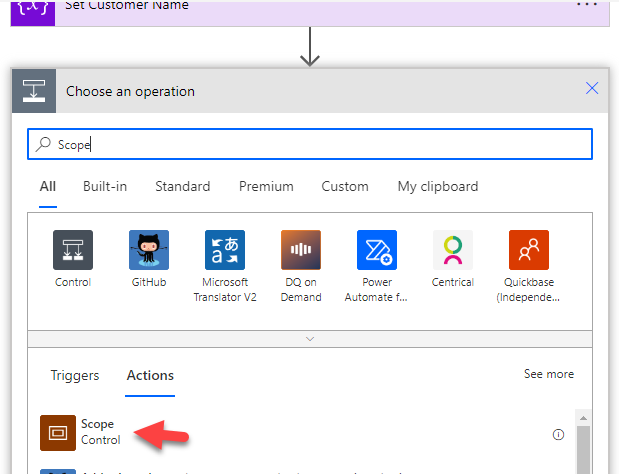The width and height of the screenshot is (619, 474).
Task: Open the Set Customer Name ellipsis menu
Action: pos(587,5)
